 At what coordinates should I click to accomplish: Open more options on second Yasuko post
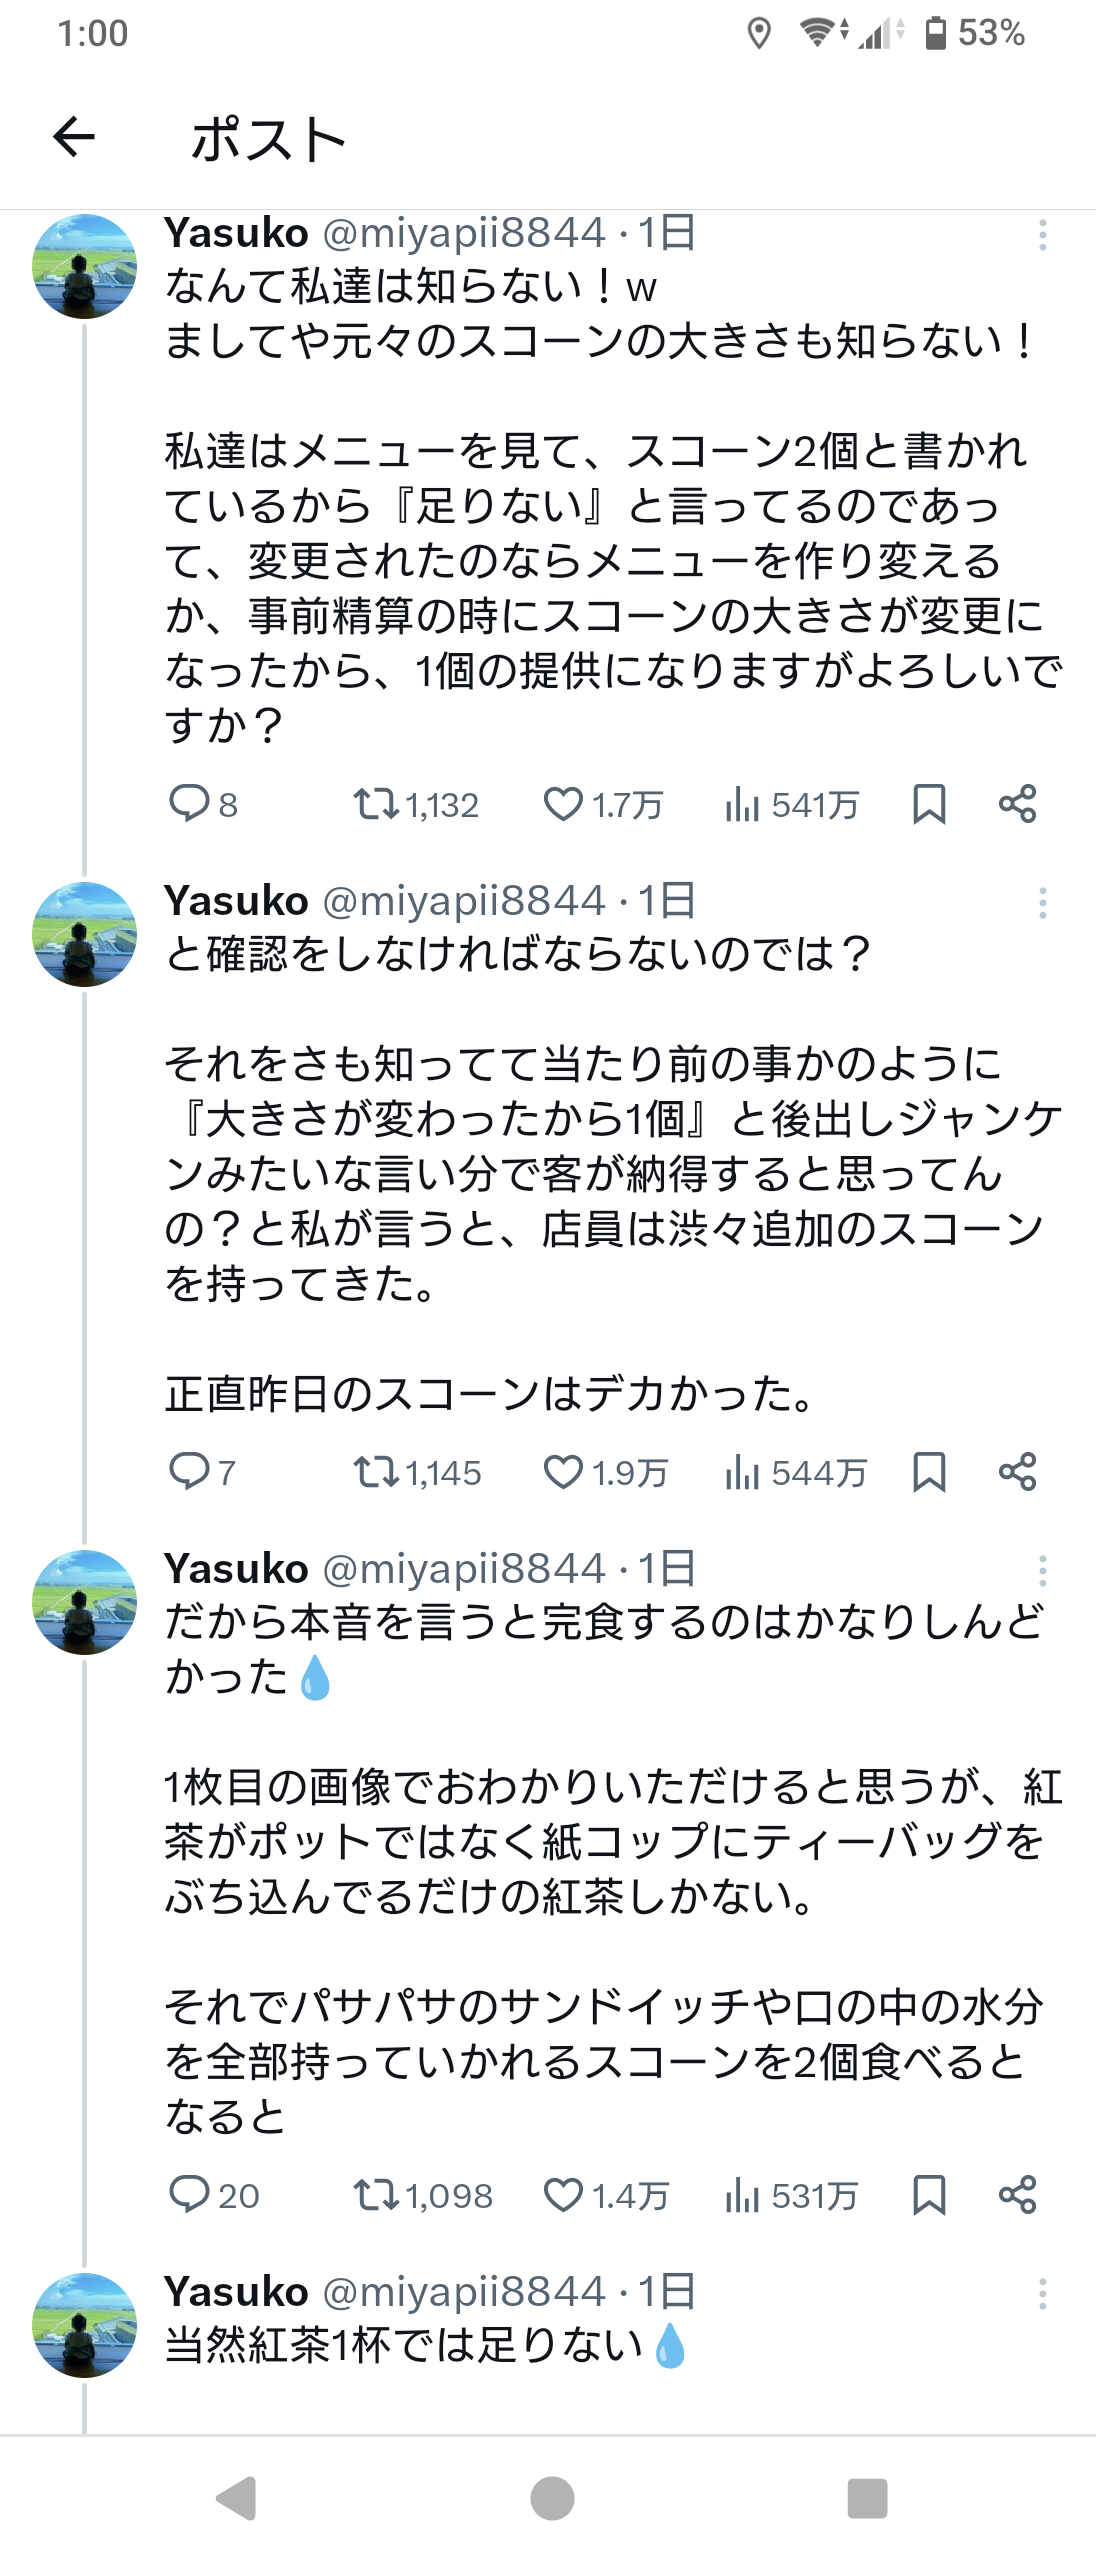pyautogui.click(x=1042, y=903)
